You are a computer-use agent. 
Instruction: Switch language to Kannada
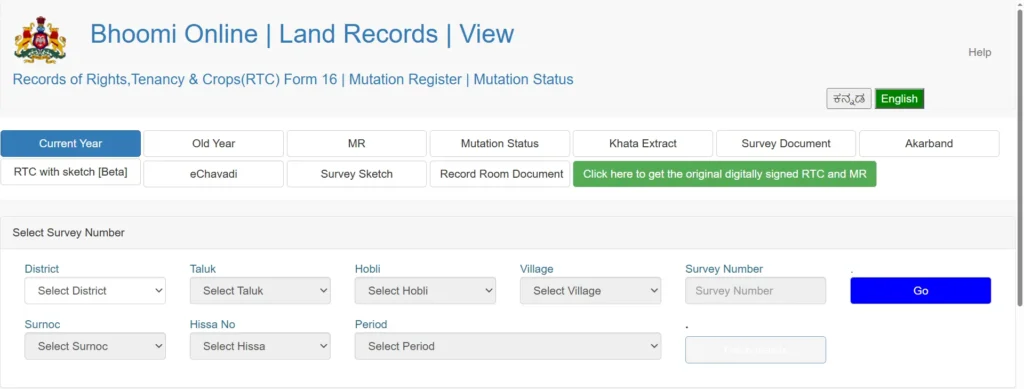pyautogui.click(x=848, y=99)
